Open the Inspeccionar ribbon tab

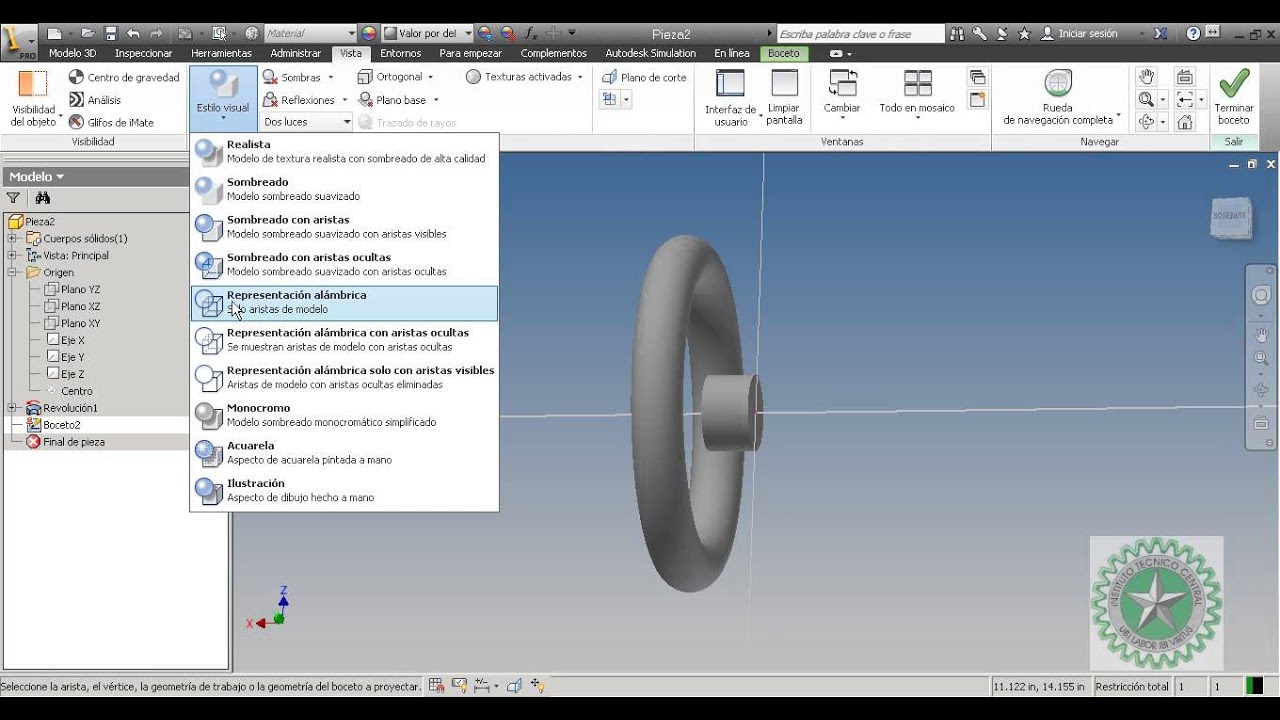click(144, 53)
